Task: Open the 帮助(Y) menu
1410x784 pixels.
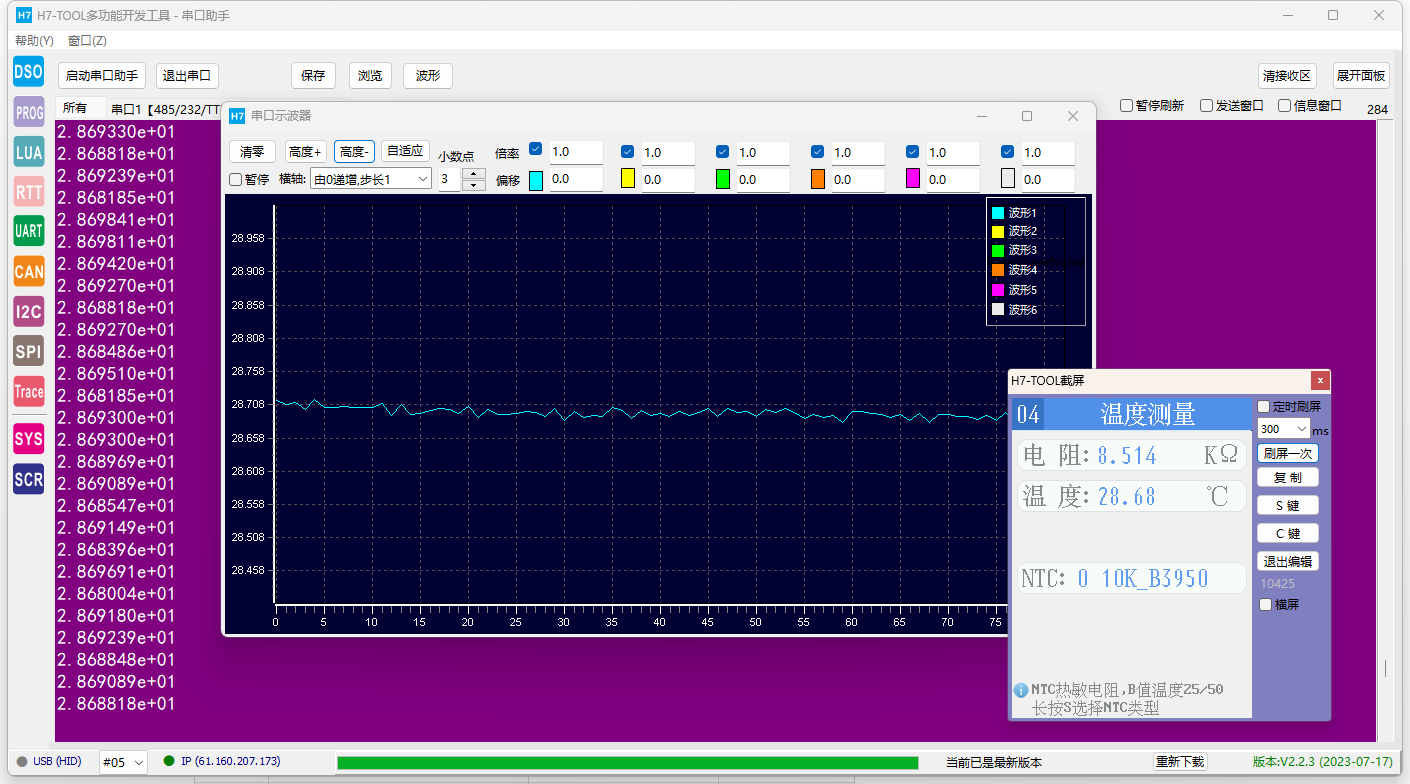Action: pos(34,41)
